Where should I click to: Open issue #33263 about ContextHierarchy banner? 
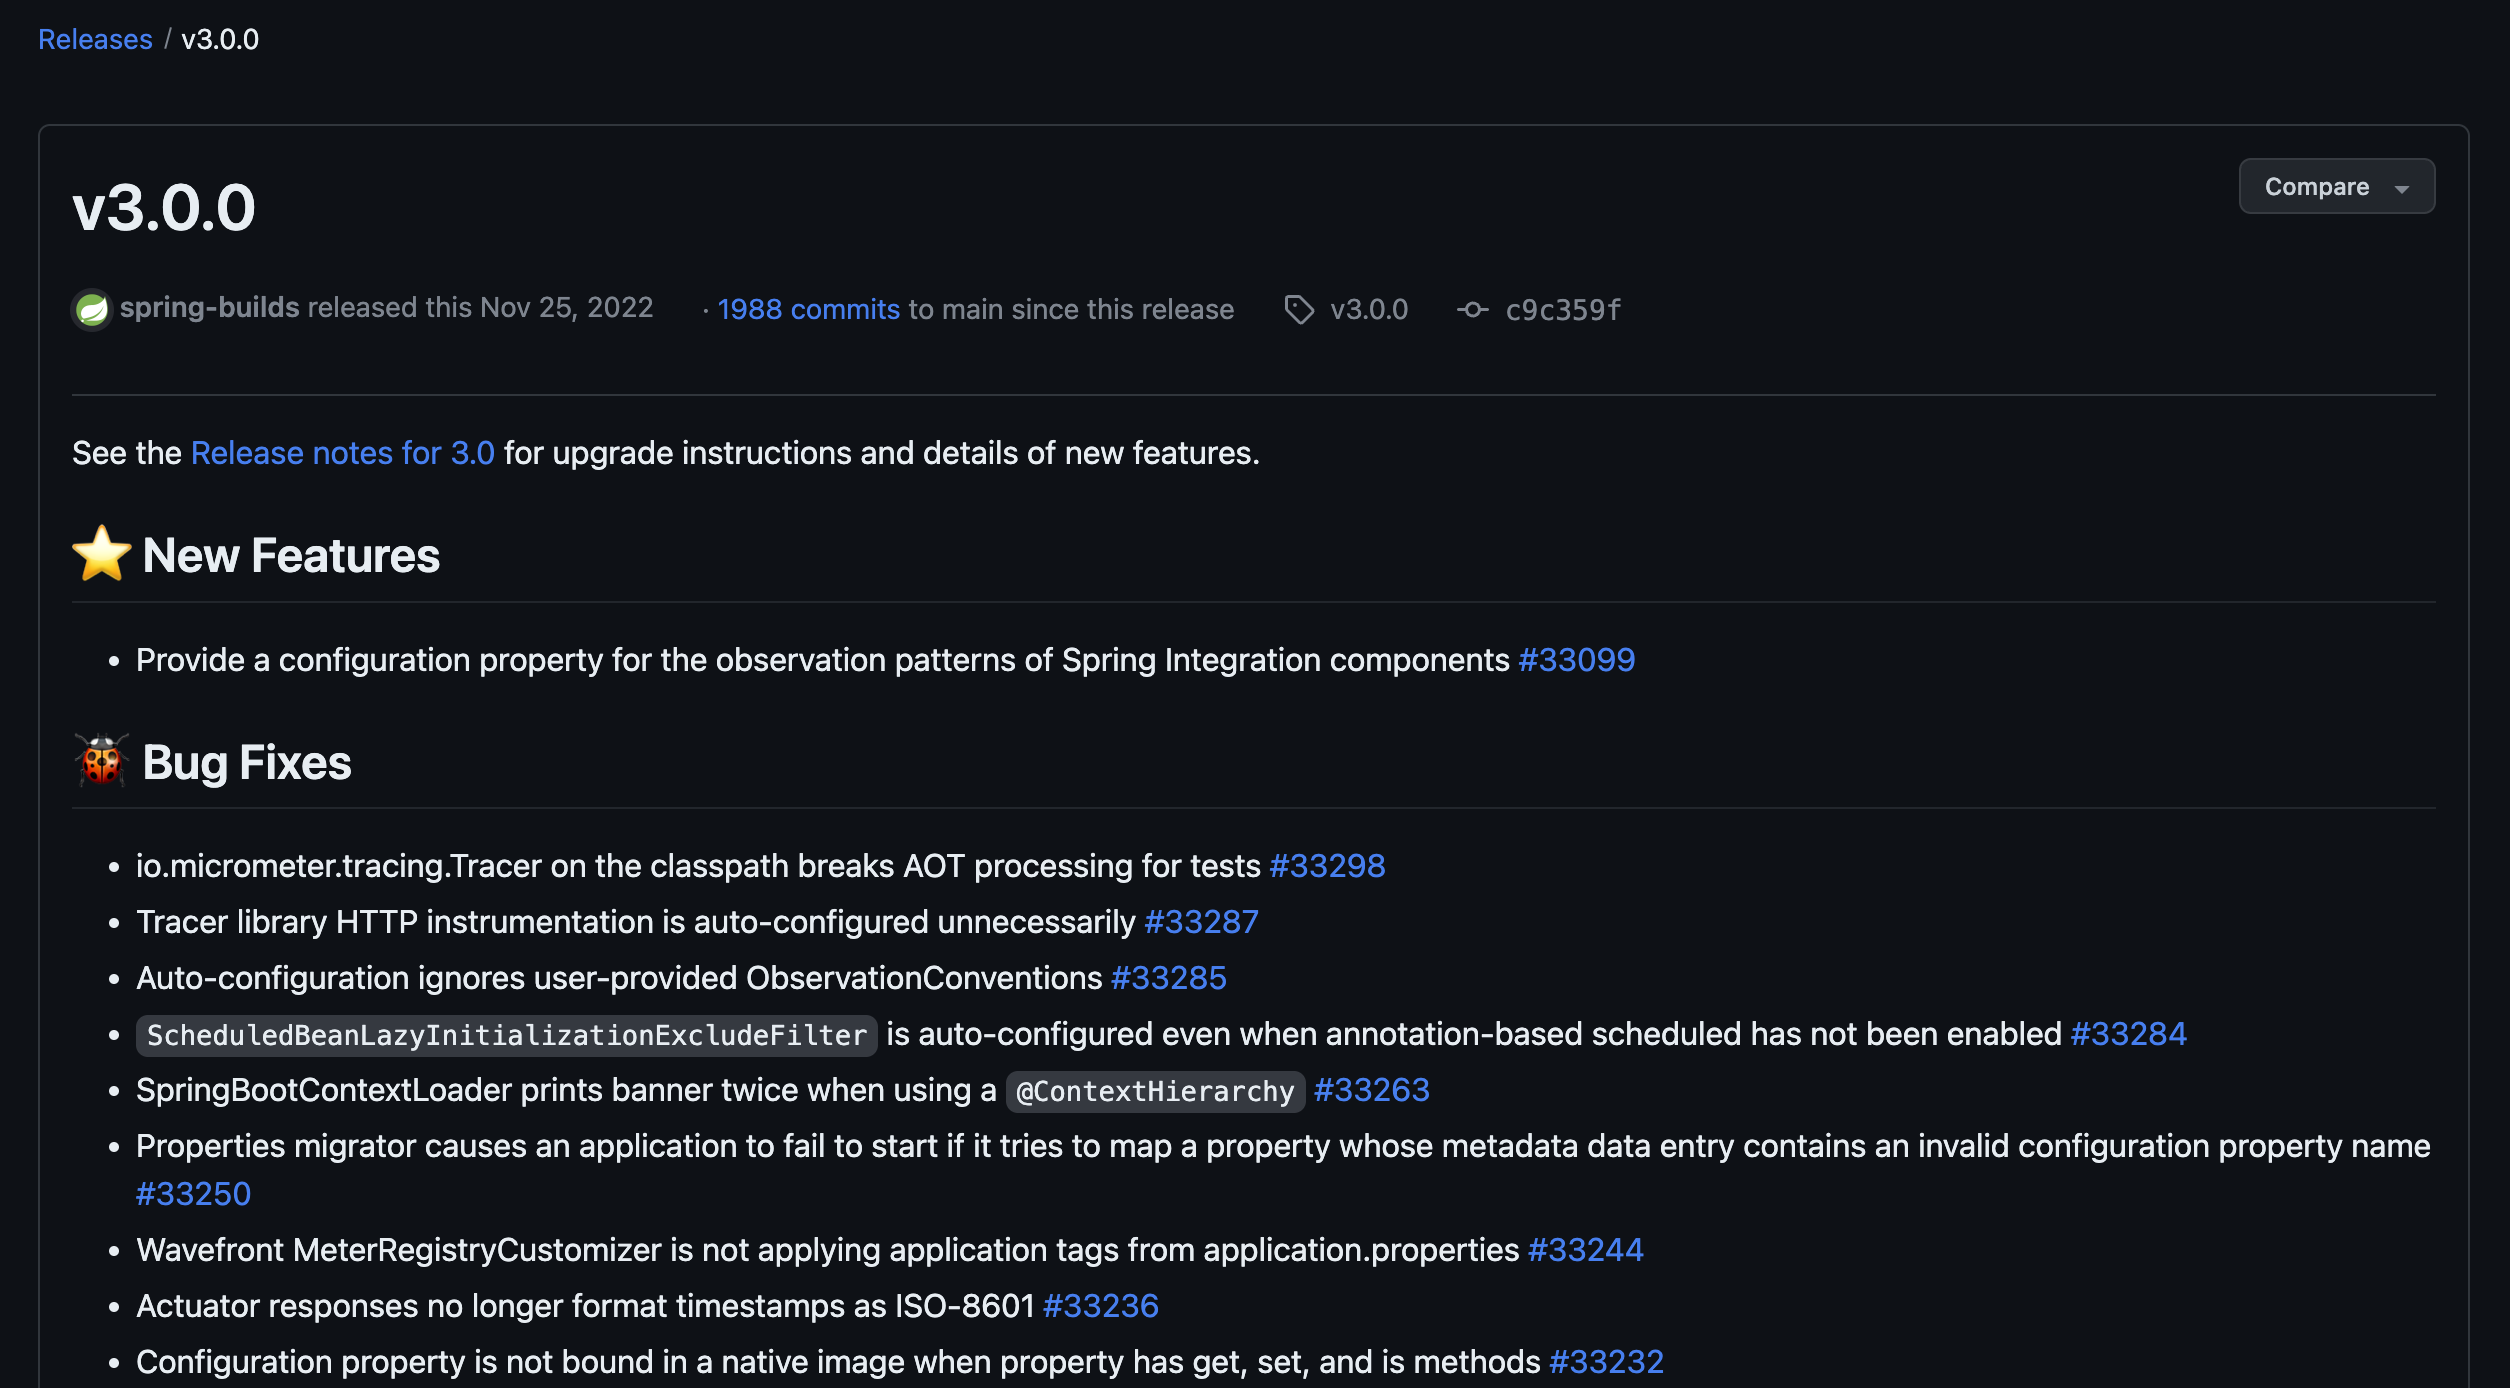pos(1371,1090)
